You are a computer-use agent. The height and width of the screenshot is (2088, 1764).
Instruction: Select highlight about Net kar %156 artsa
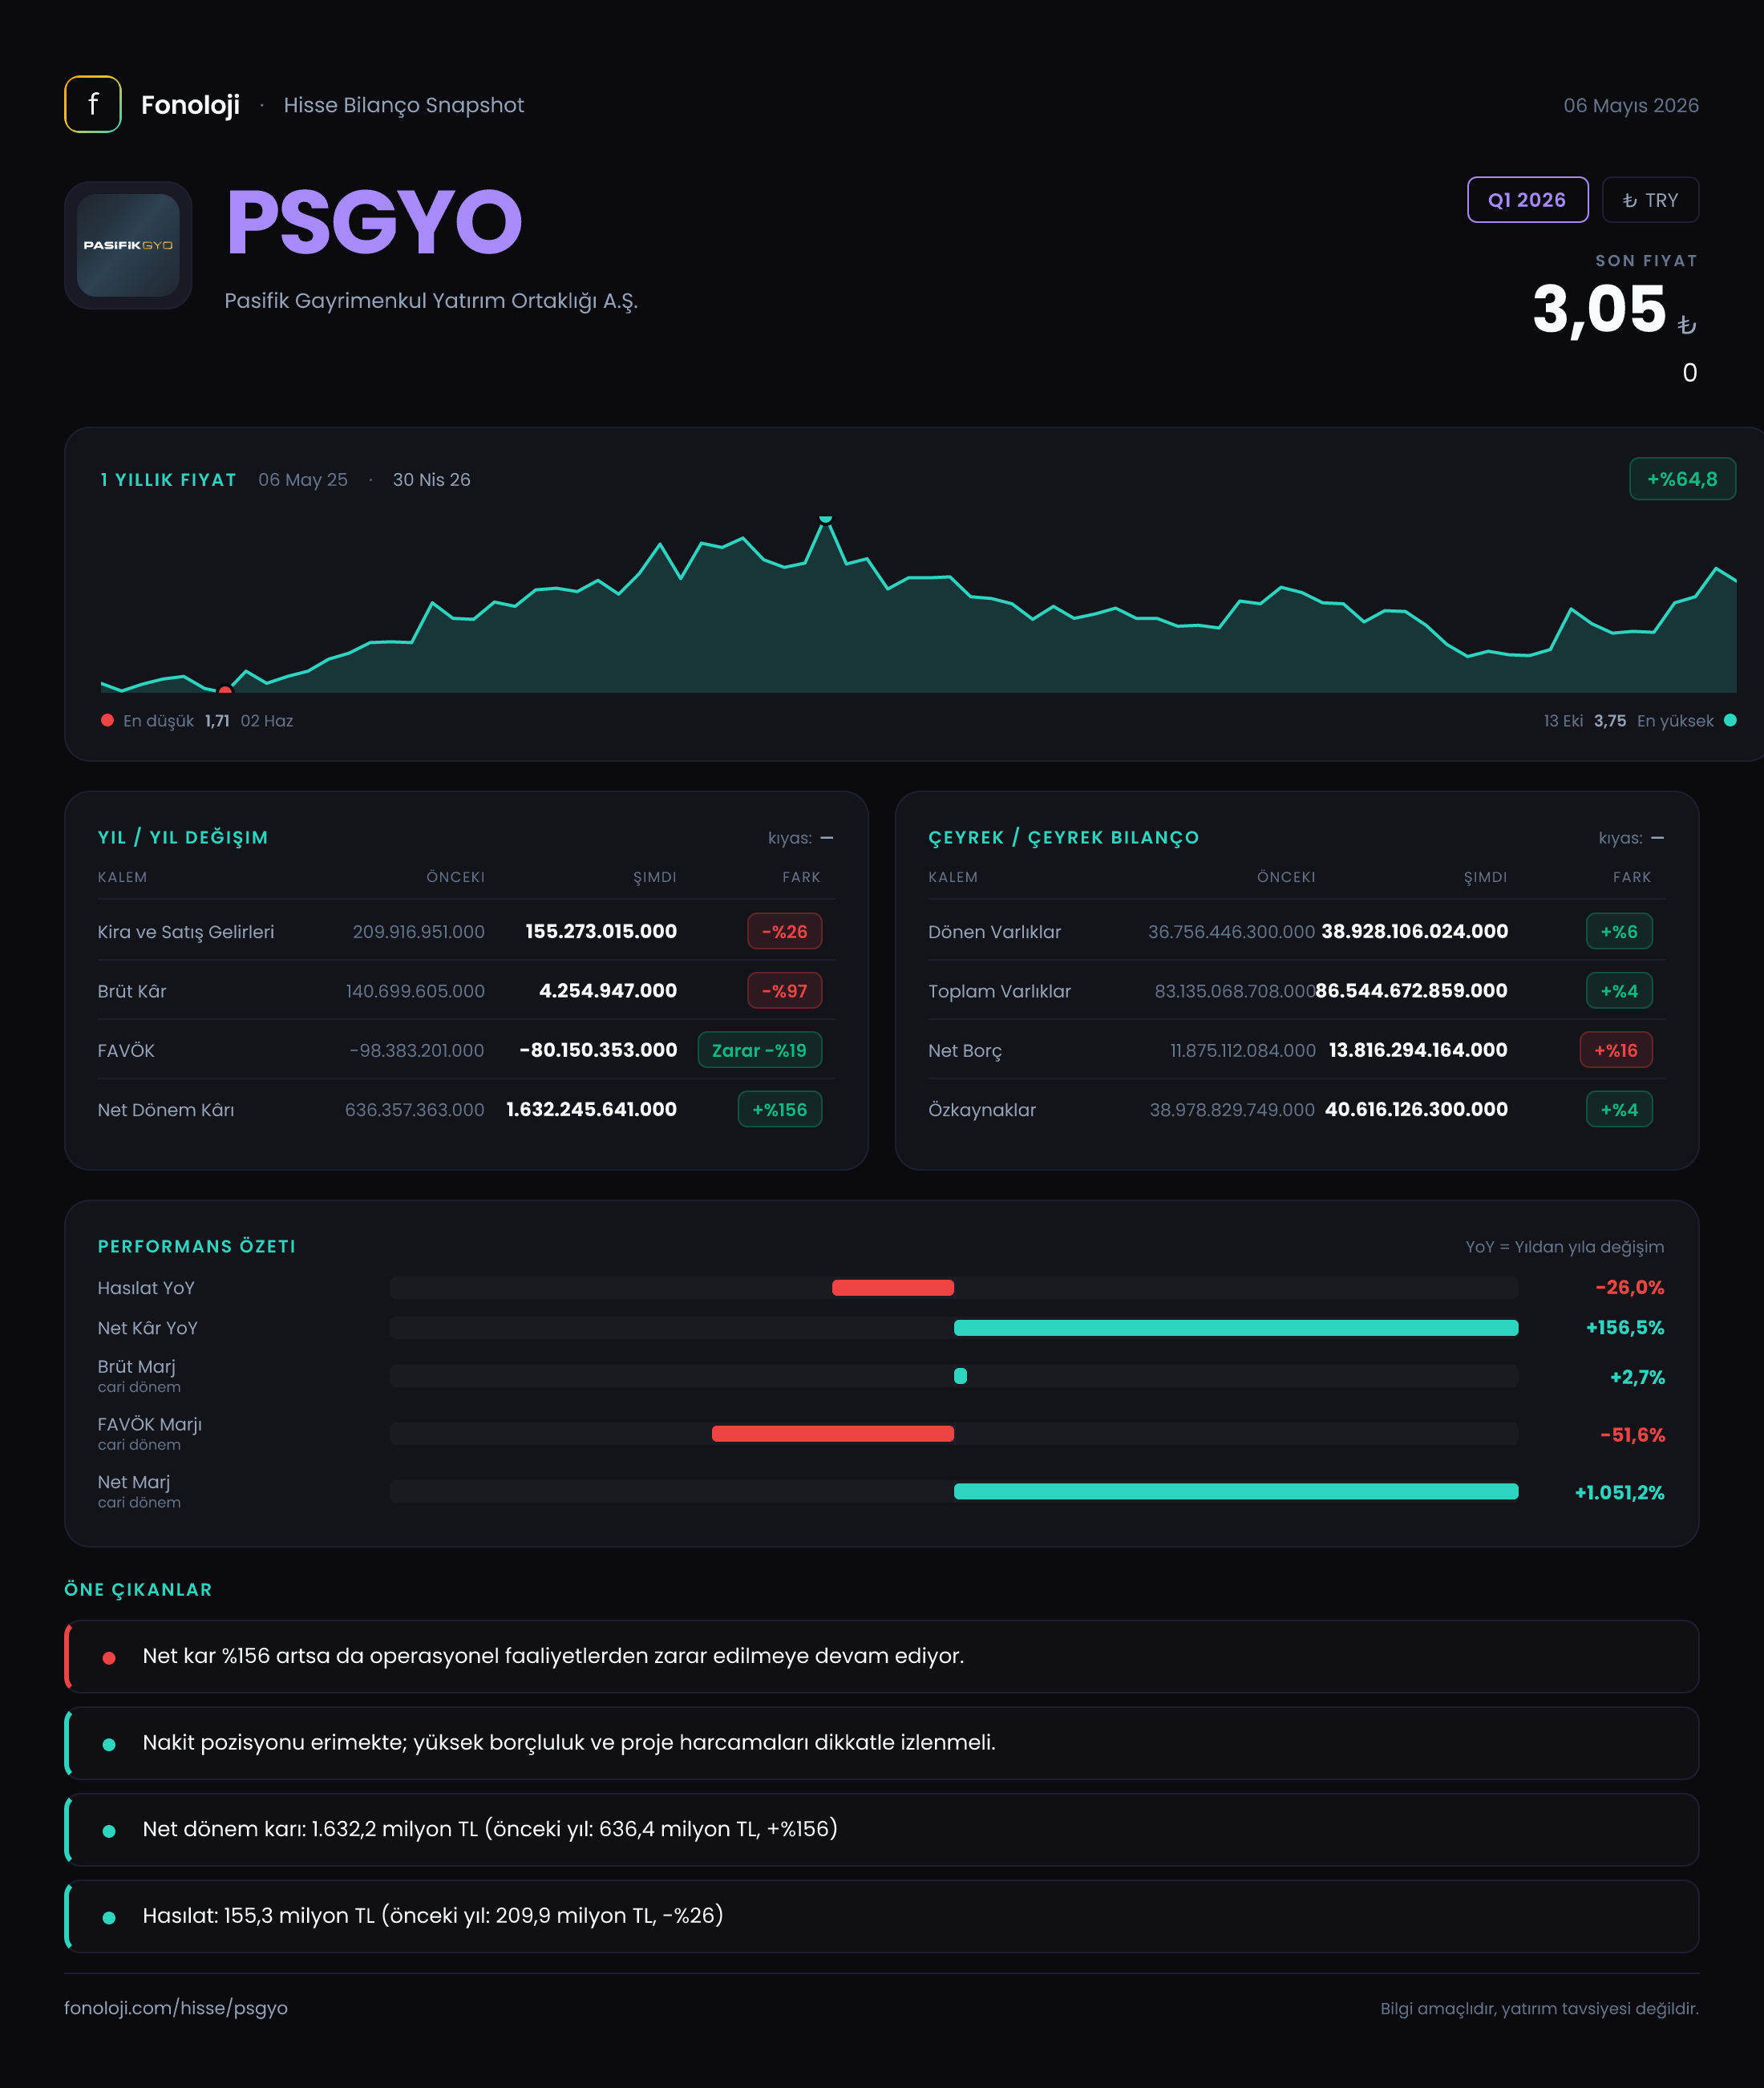[x=881, y=1656]
